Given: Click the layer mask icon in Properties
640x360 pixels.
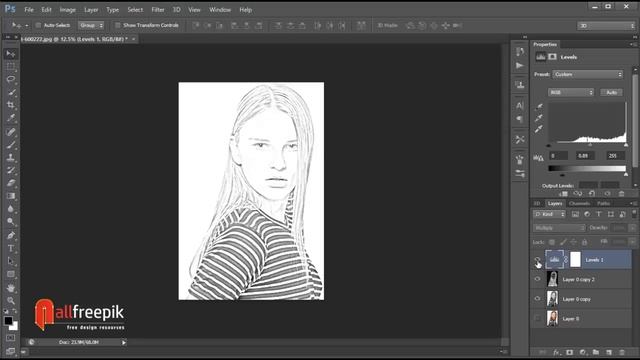Looking at the screenshot, I should pos(552,57).
